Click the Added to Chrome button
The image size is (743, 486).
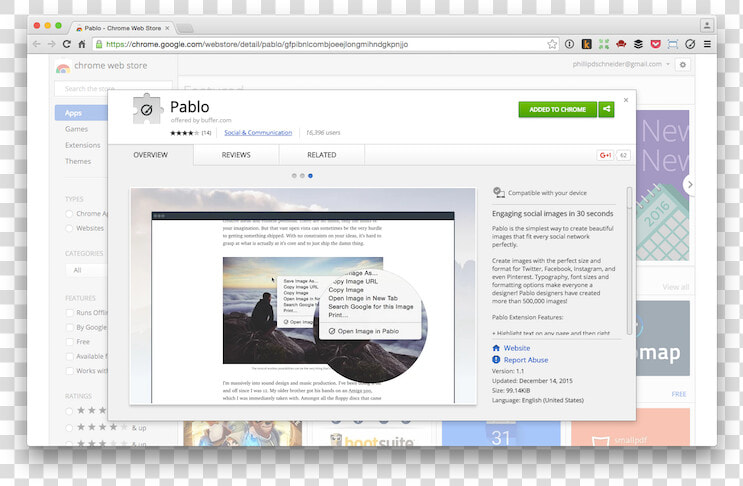coord(558,109)
